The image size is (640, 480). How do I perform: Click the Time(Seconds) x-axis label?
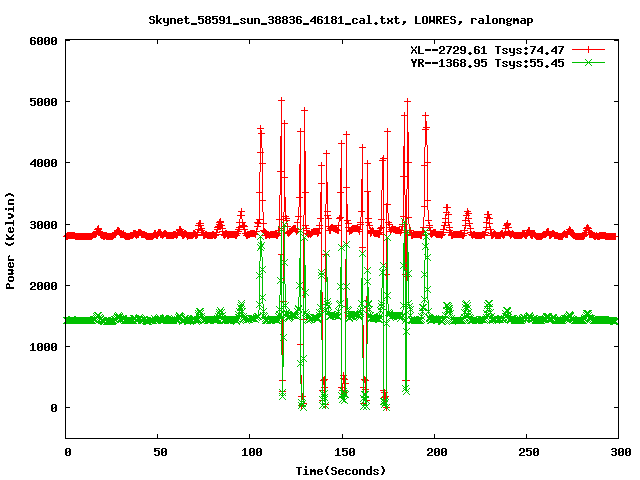[x=340, y=471]
